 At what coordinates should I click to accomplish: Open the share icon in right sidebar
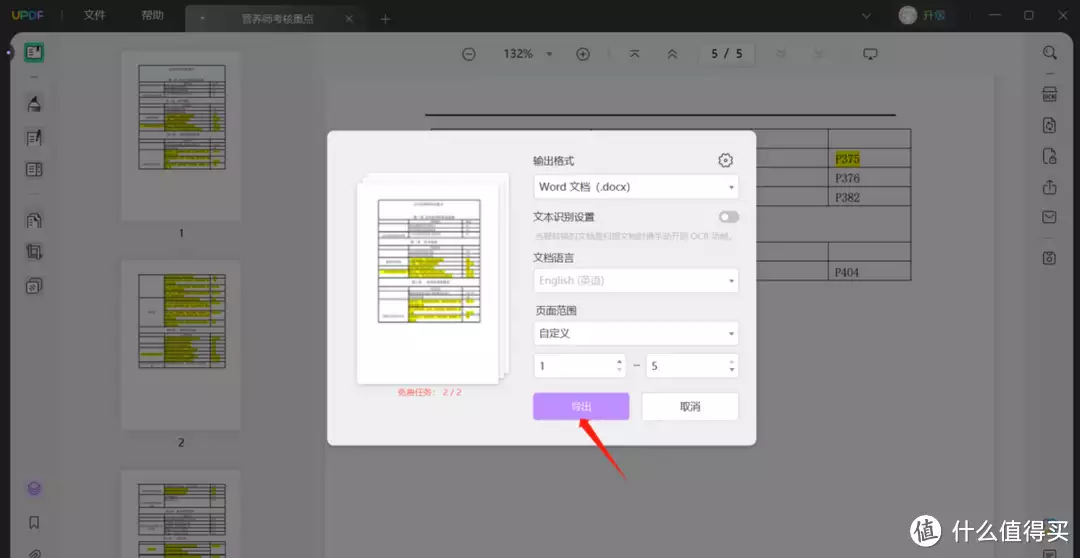coord(1049,187)
